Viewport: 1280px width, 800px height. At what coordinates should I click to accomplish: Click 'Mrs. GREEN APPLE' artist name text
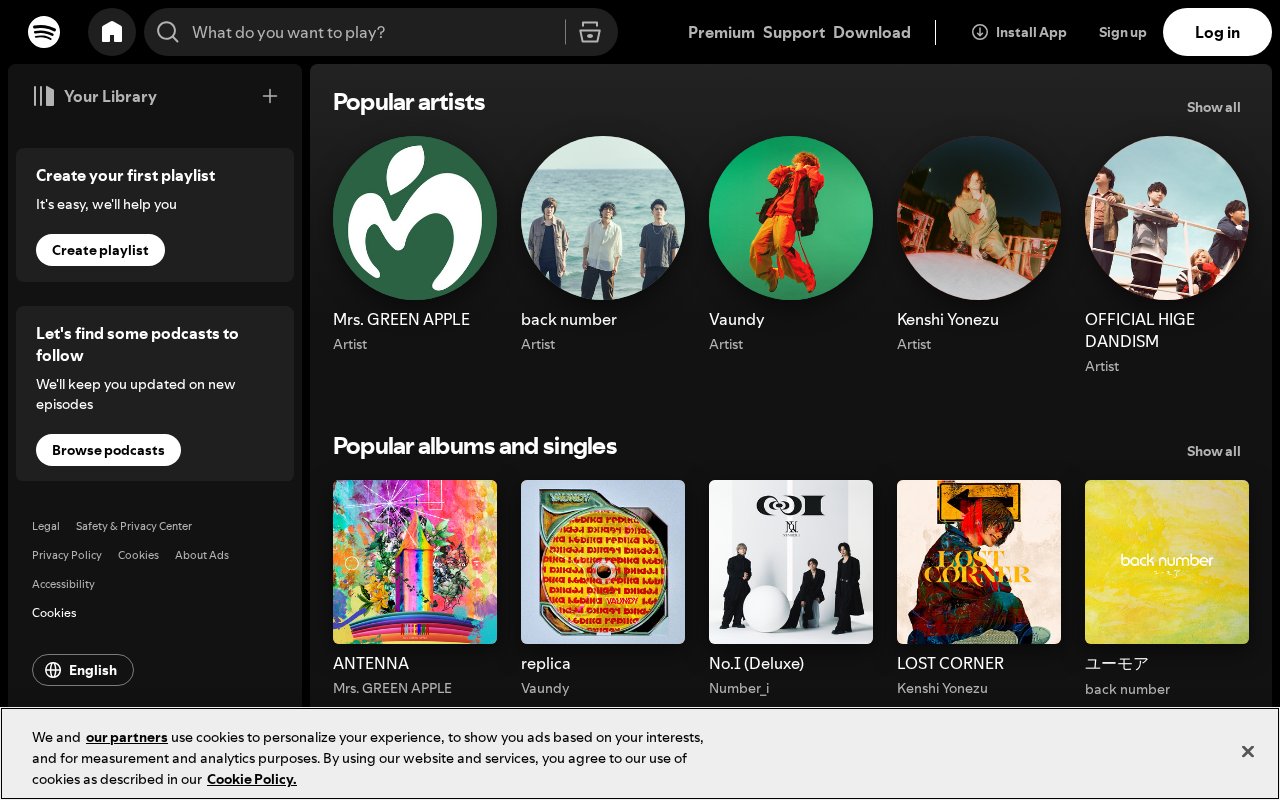pos(401,319)
